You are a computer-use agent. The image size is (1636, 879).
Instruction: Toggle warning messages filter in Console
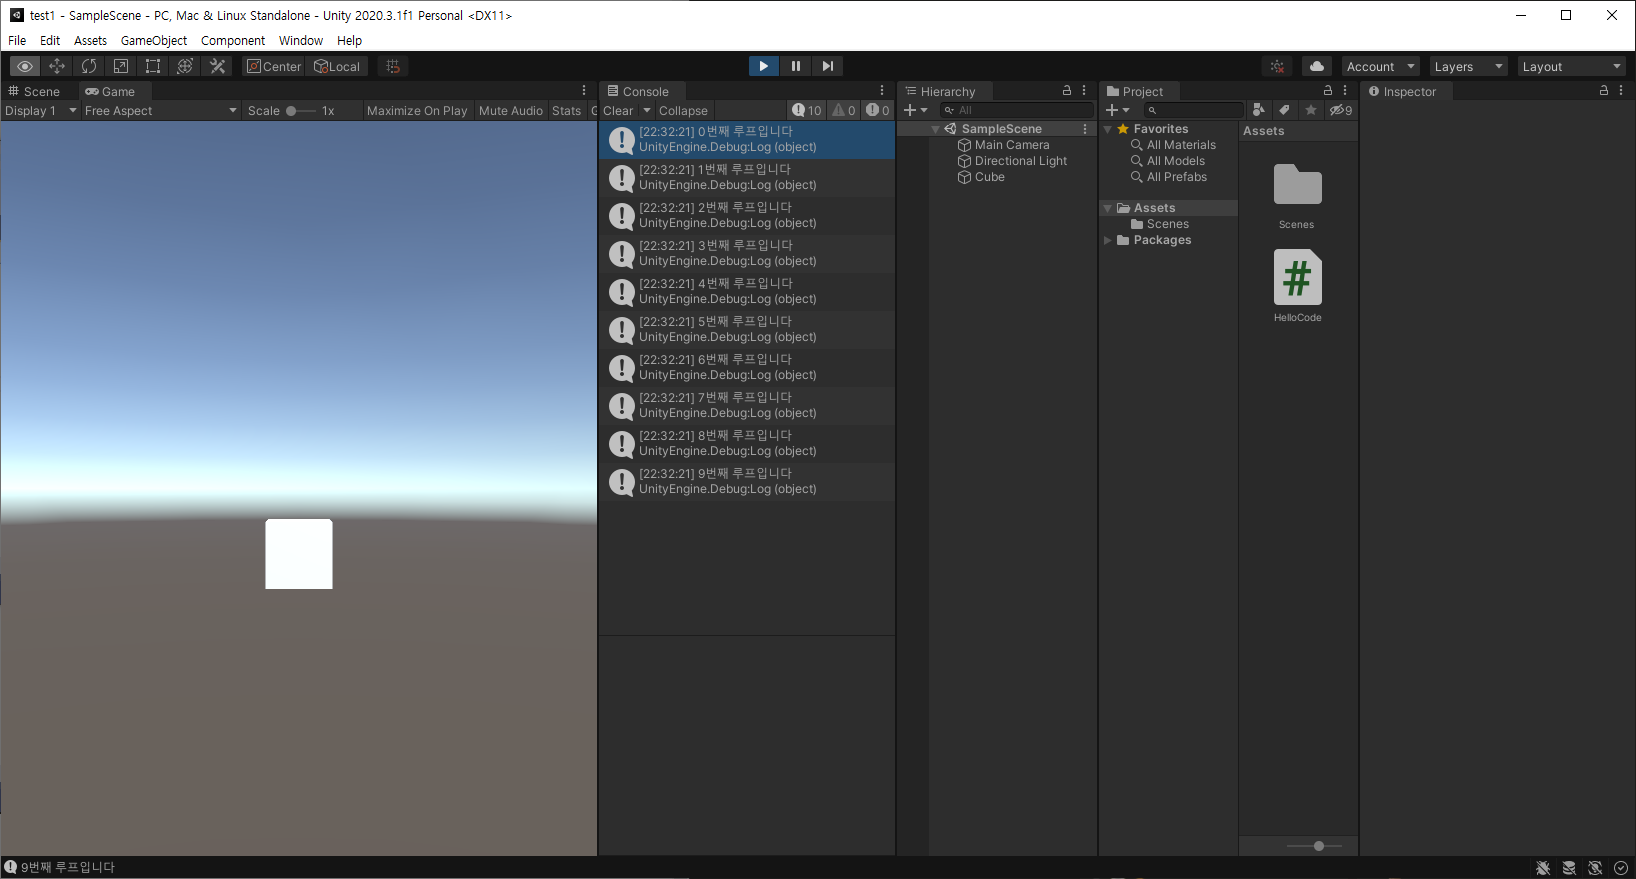[844, 110]
